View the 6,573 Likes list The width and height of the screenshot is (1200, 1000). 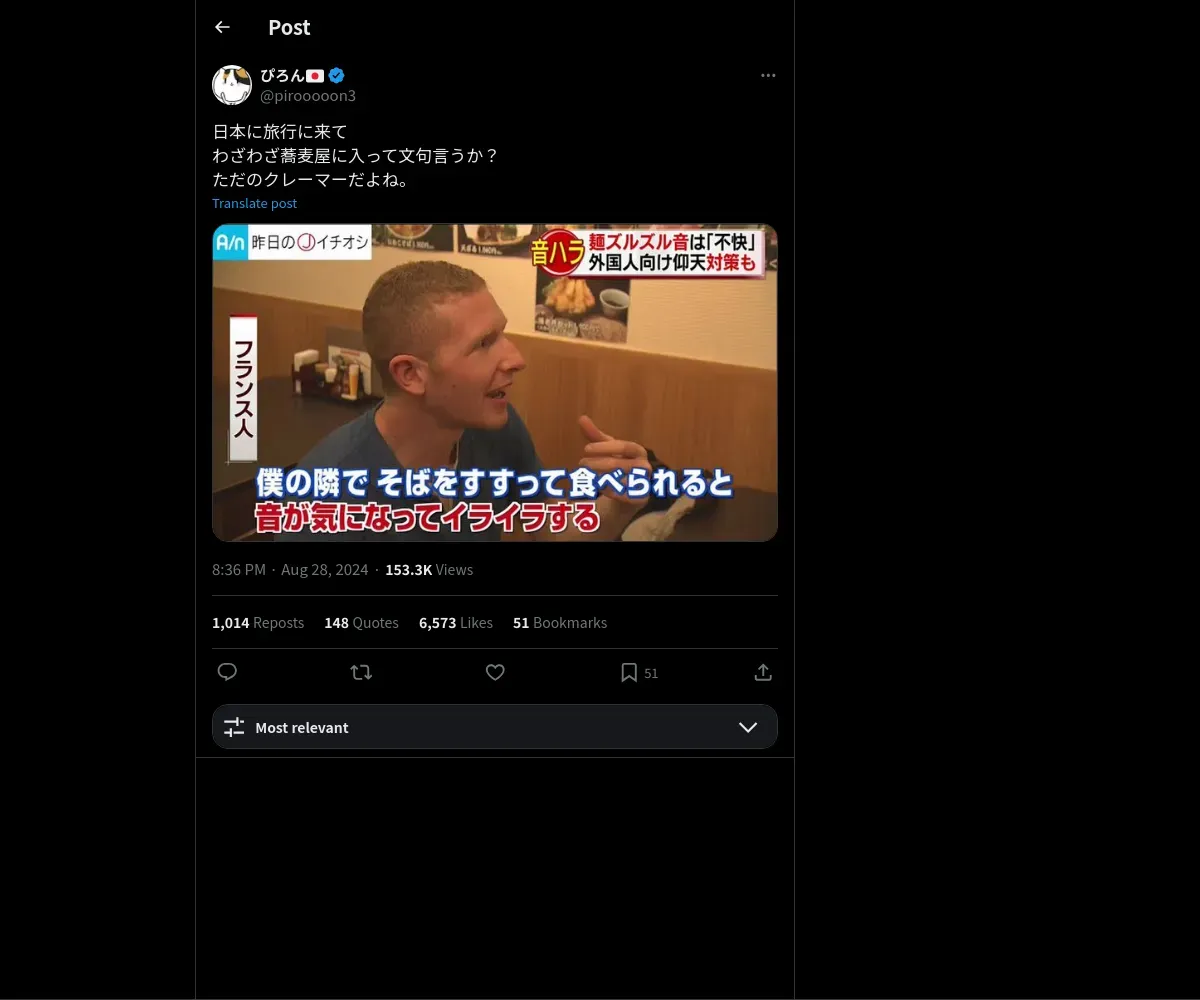tap(456, 622)
